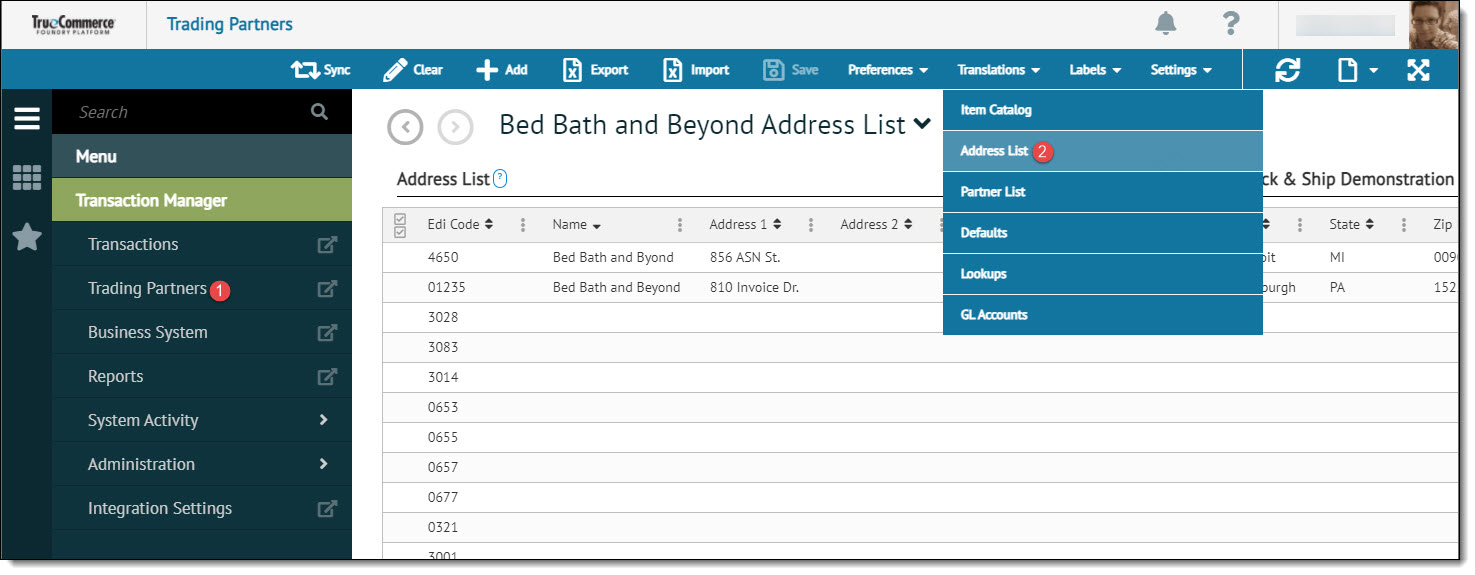
Task: Click the Save disk button
Action: (790, 70)
